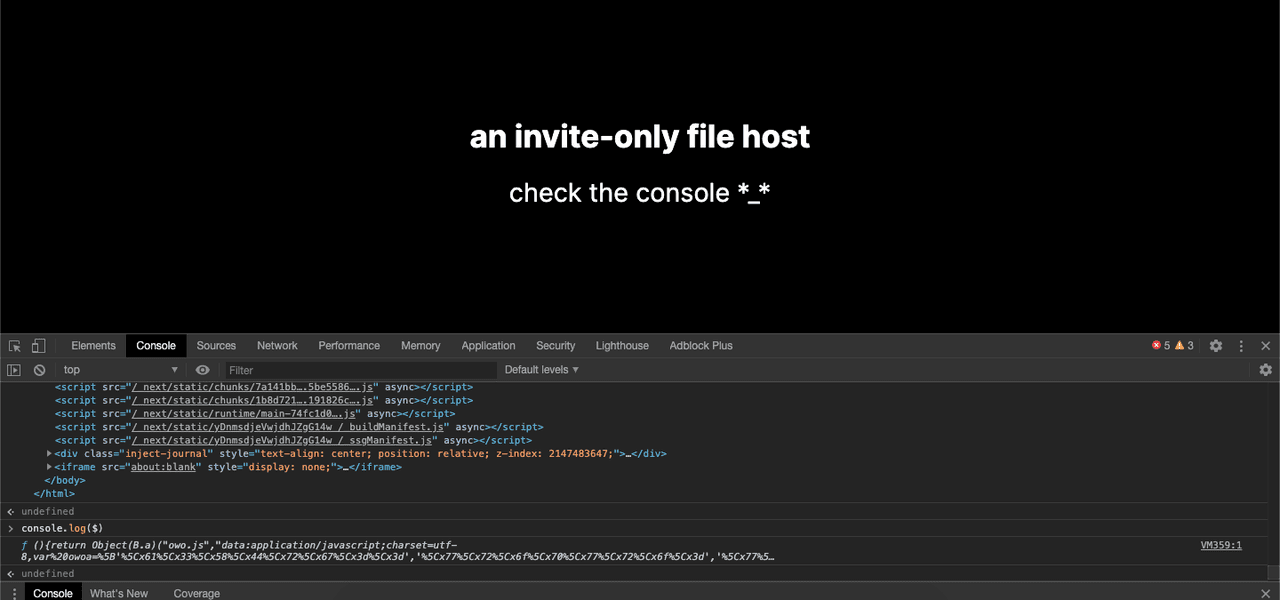Create a live expression with eye icon
The width and height of the screenshot is (1280, 600).
[x=203, y=370]
